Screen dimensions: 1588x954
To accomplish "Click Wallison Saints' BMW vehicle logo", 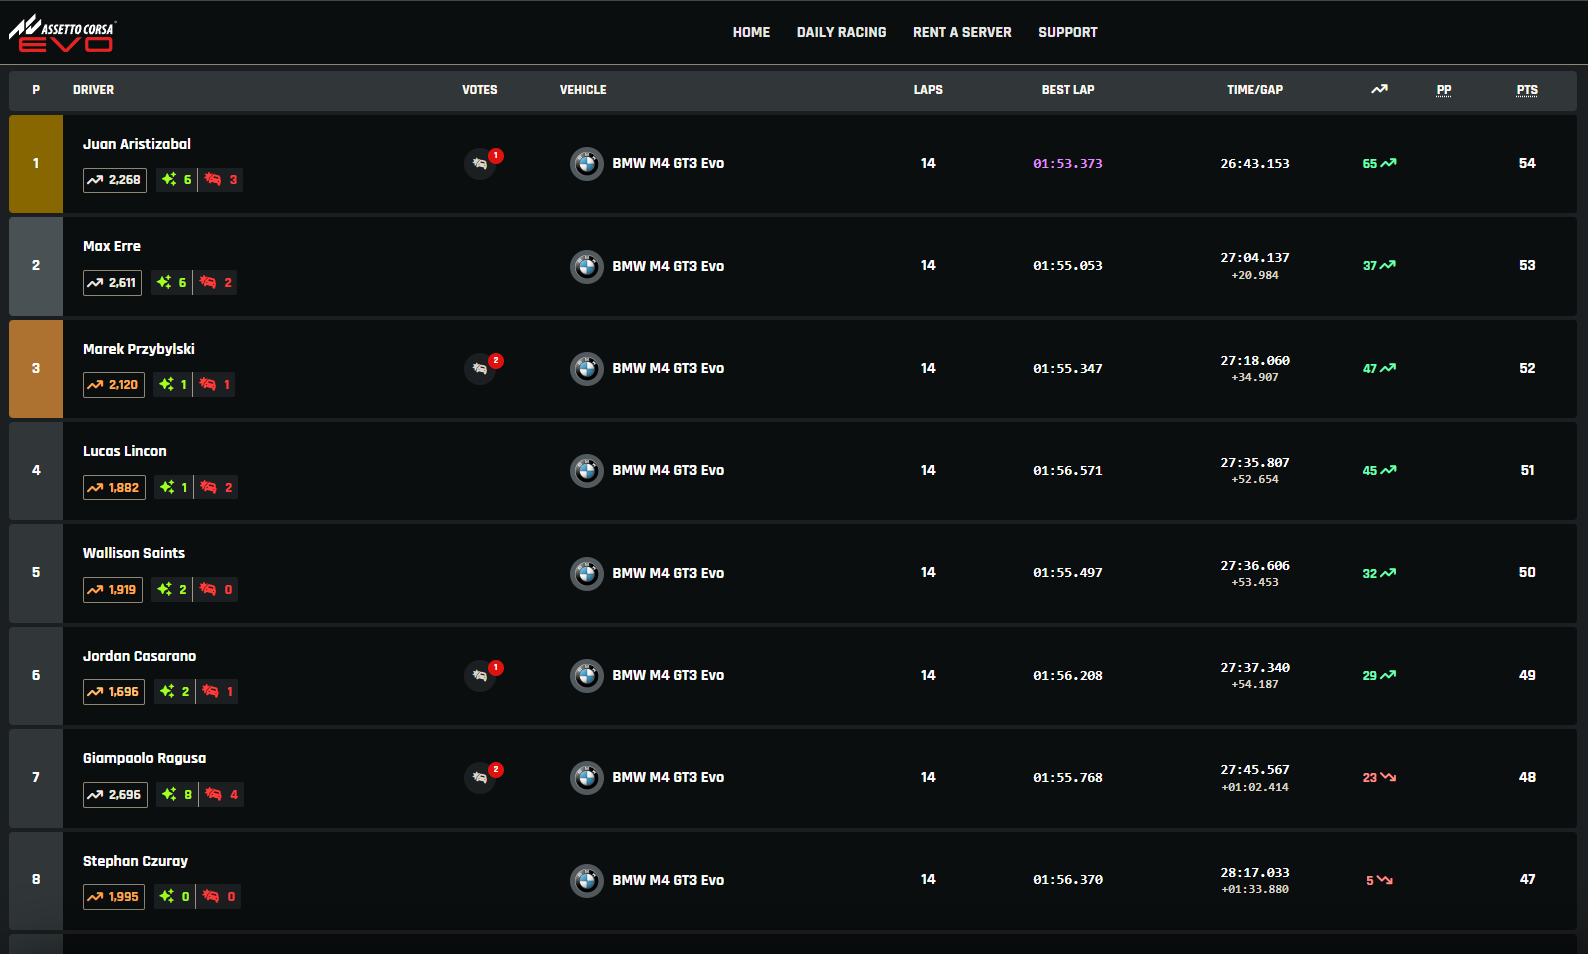I will (x=587, y=573).
